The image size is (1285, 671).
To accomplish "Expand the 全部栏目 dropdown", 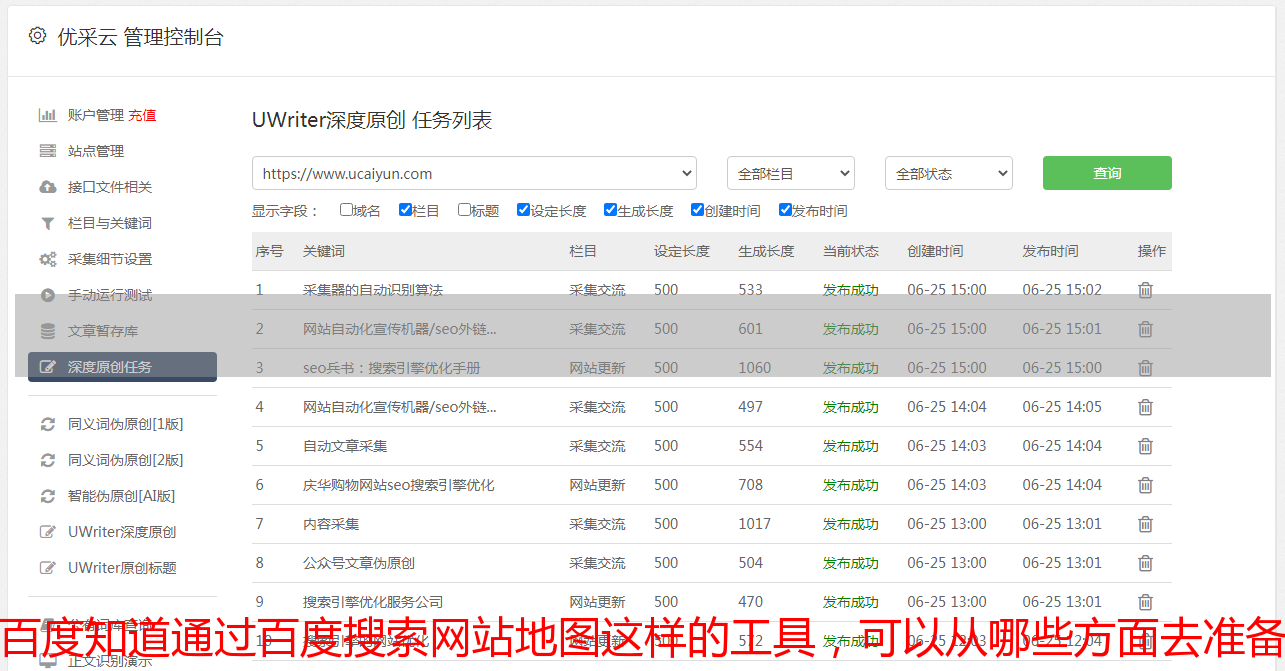I will pos(791,173).
